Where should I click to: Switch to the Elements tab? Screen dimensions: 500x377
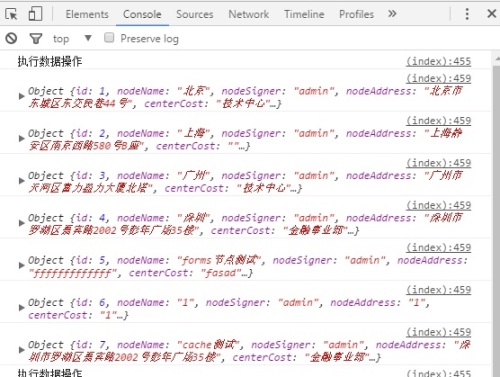tap(87, 14)
